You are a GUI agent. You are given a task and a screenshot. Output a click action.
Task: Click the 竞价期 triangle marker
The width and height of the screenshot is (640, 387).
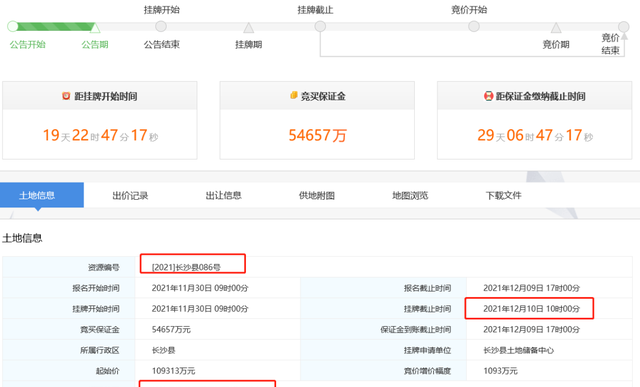pos(556,28)
